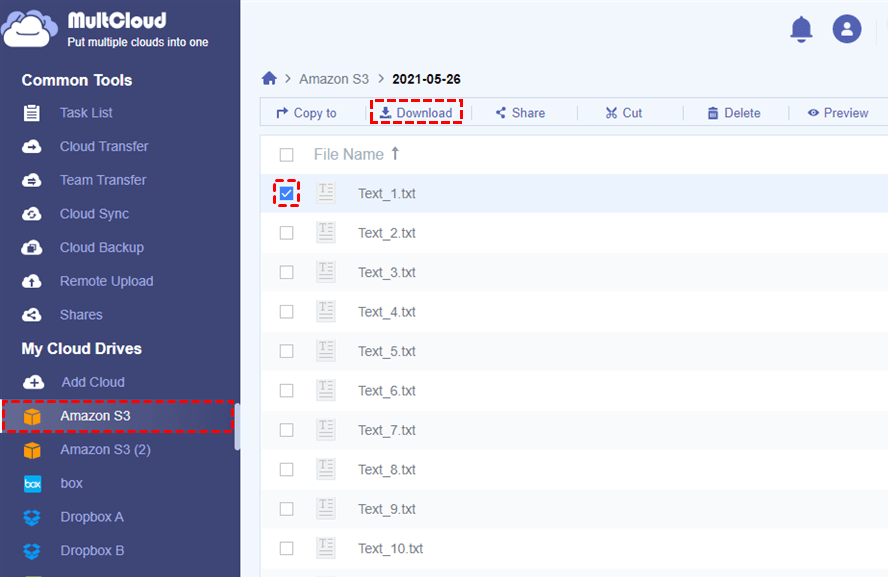
Task: Click the Dropbox B logo icon
Action: [32, 551]
